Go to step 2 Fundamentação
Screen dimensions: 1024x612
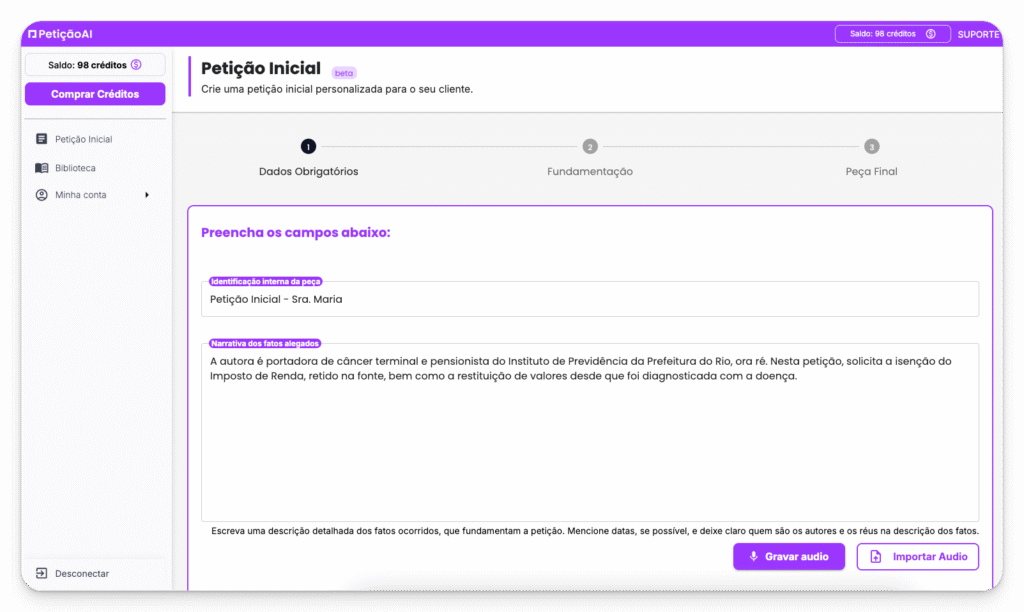point(590,147)
